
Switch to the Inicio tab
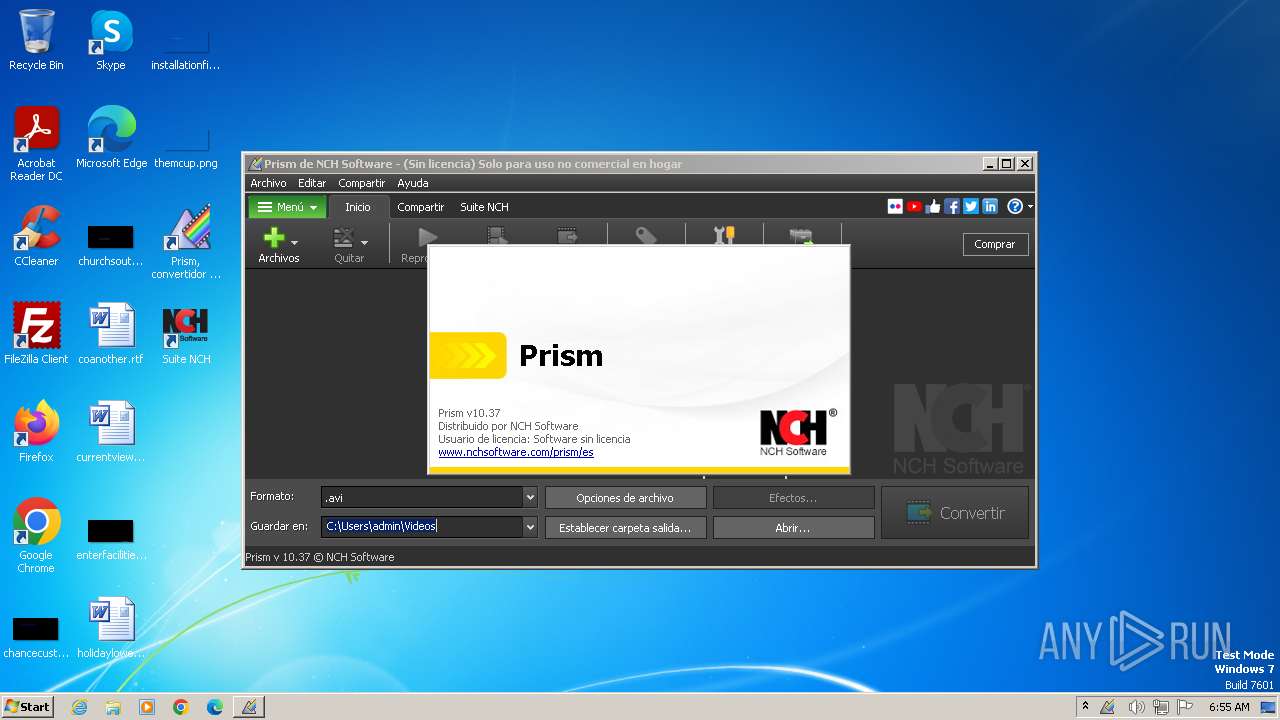tap(358, 207)
